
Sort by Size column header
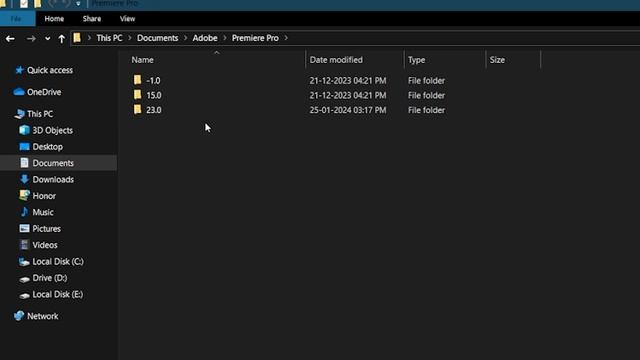coord(497,60)
